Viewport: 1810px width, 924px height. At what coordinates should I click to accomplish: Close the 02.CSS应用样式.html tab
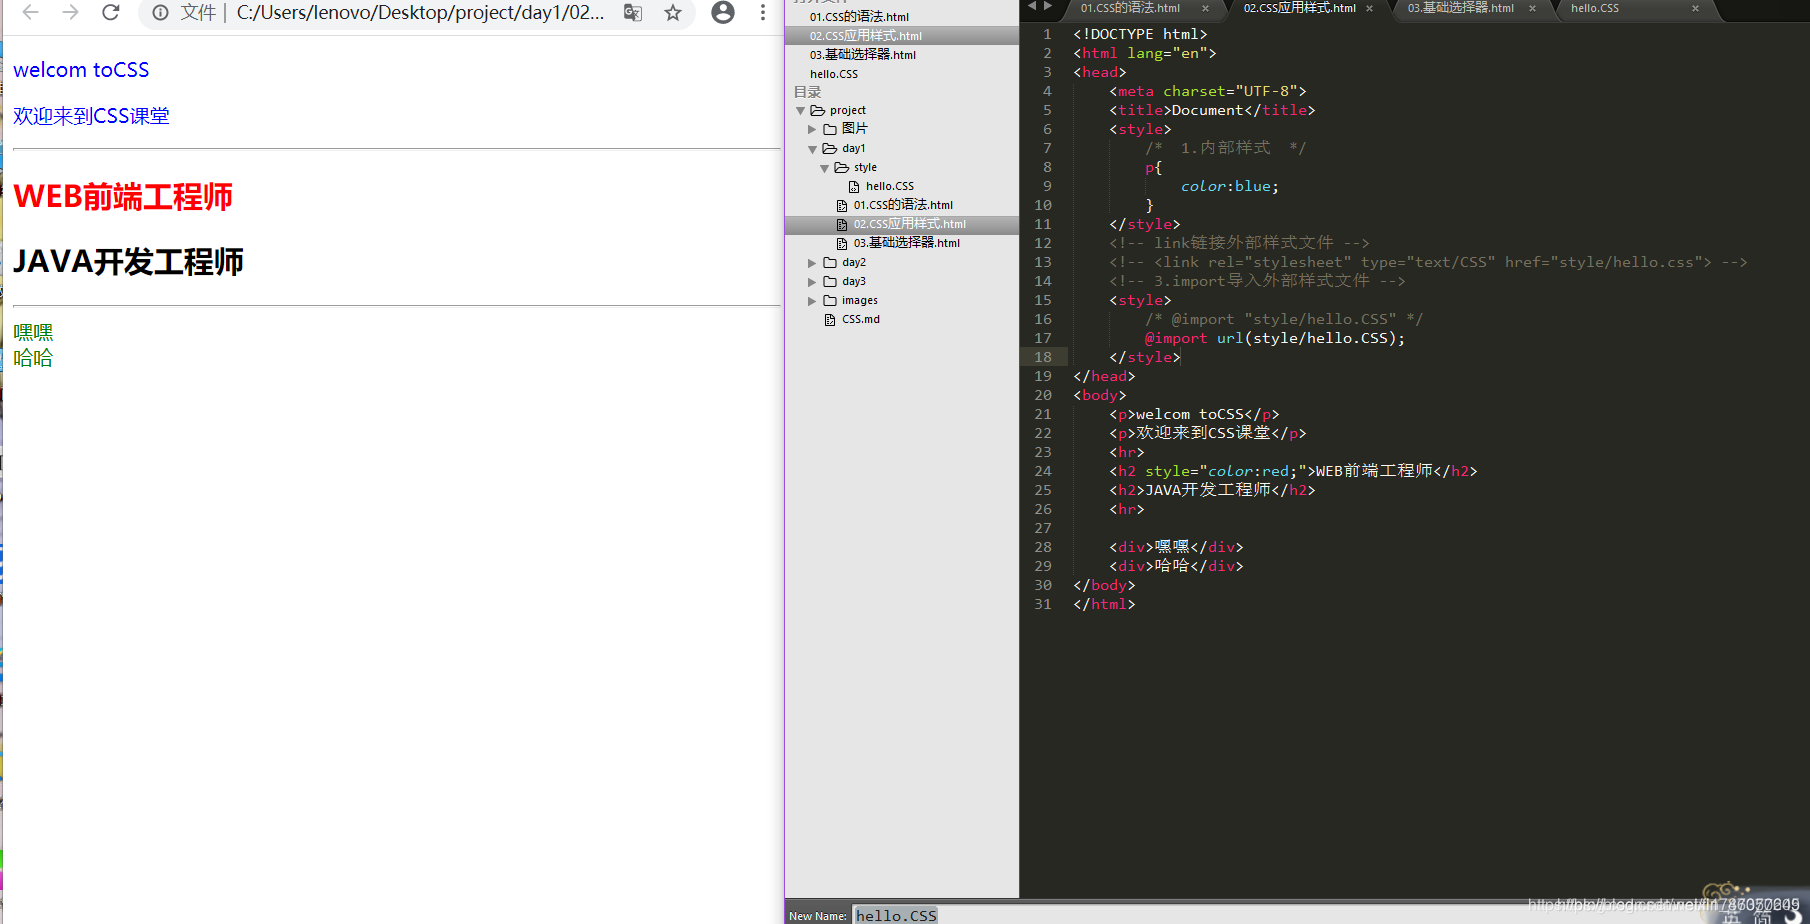click(x=1369, y=8)
